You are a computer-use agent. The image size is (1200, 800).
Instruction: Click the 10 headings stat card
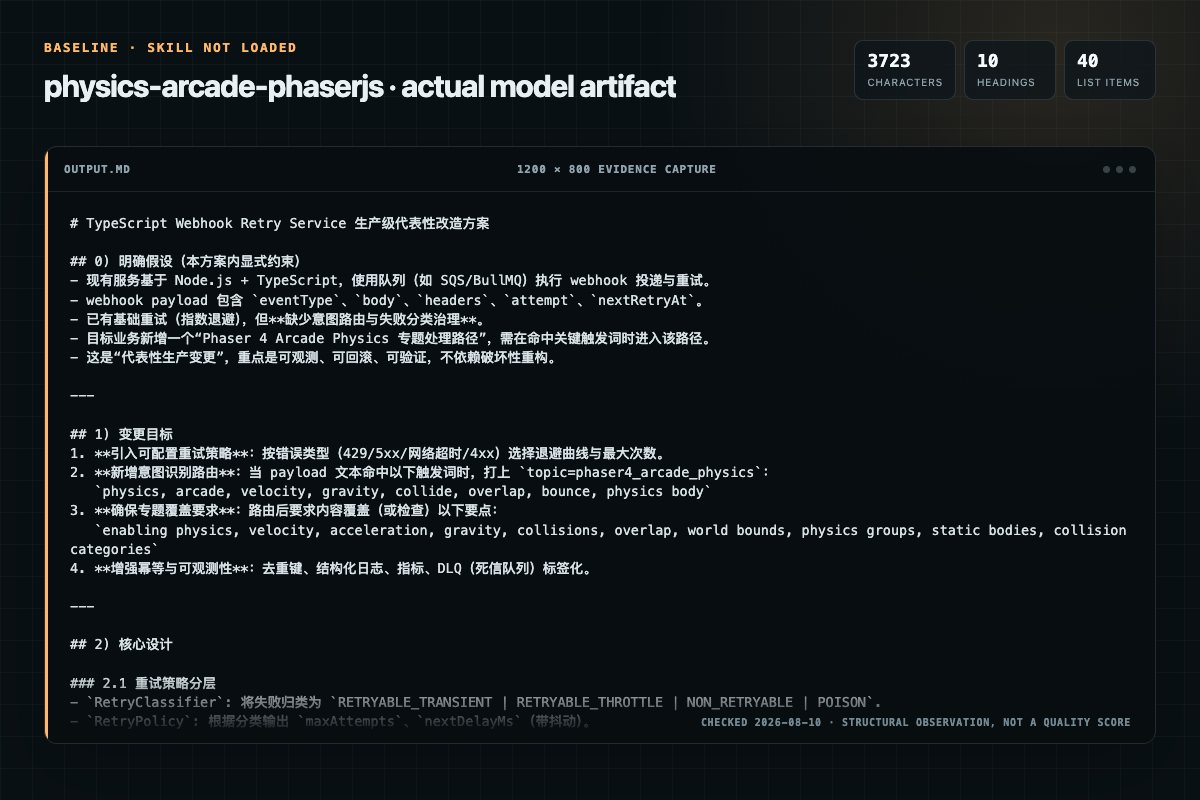pyautogui.click(x=1010, y=70)
